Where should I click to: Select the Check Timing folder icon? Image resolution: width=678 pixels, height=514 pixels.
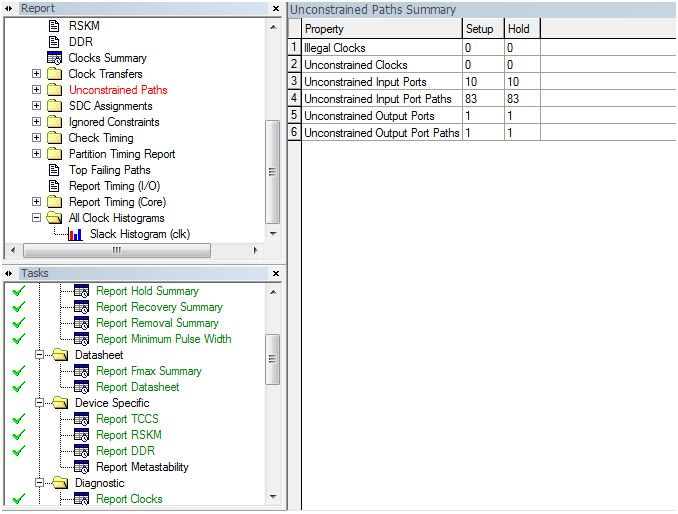(x=54, y=138)
